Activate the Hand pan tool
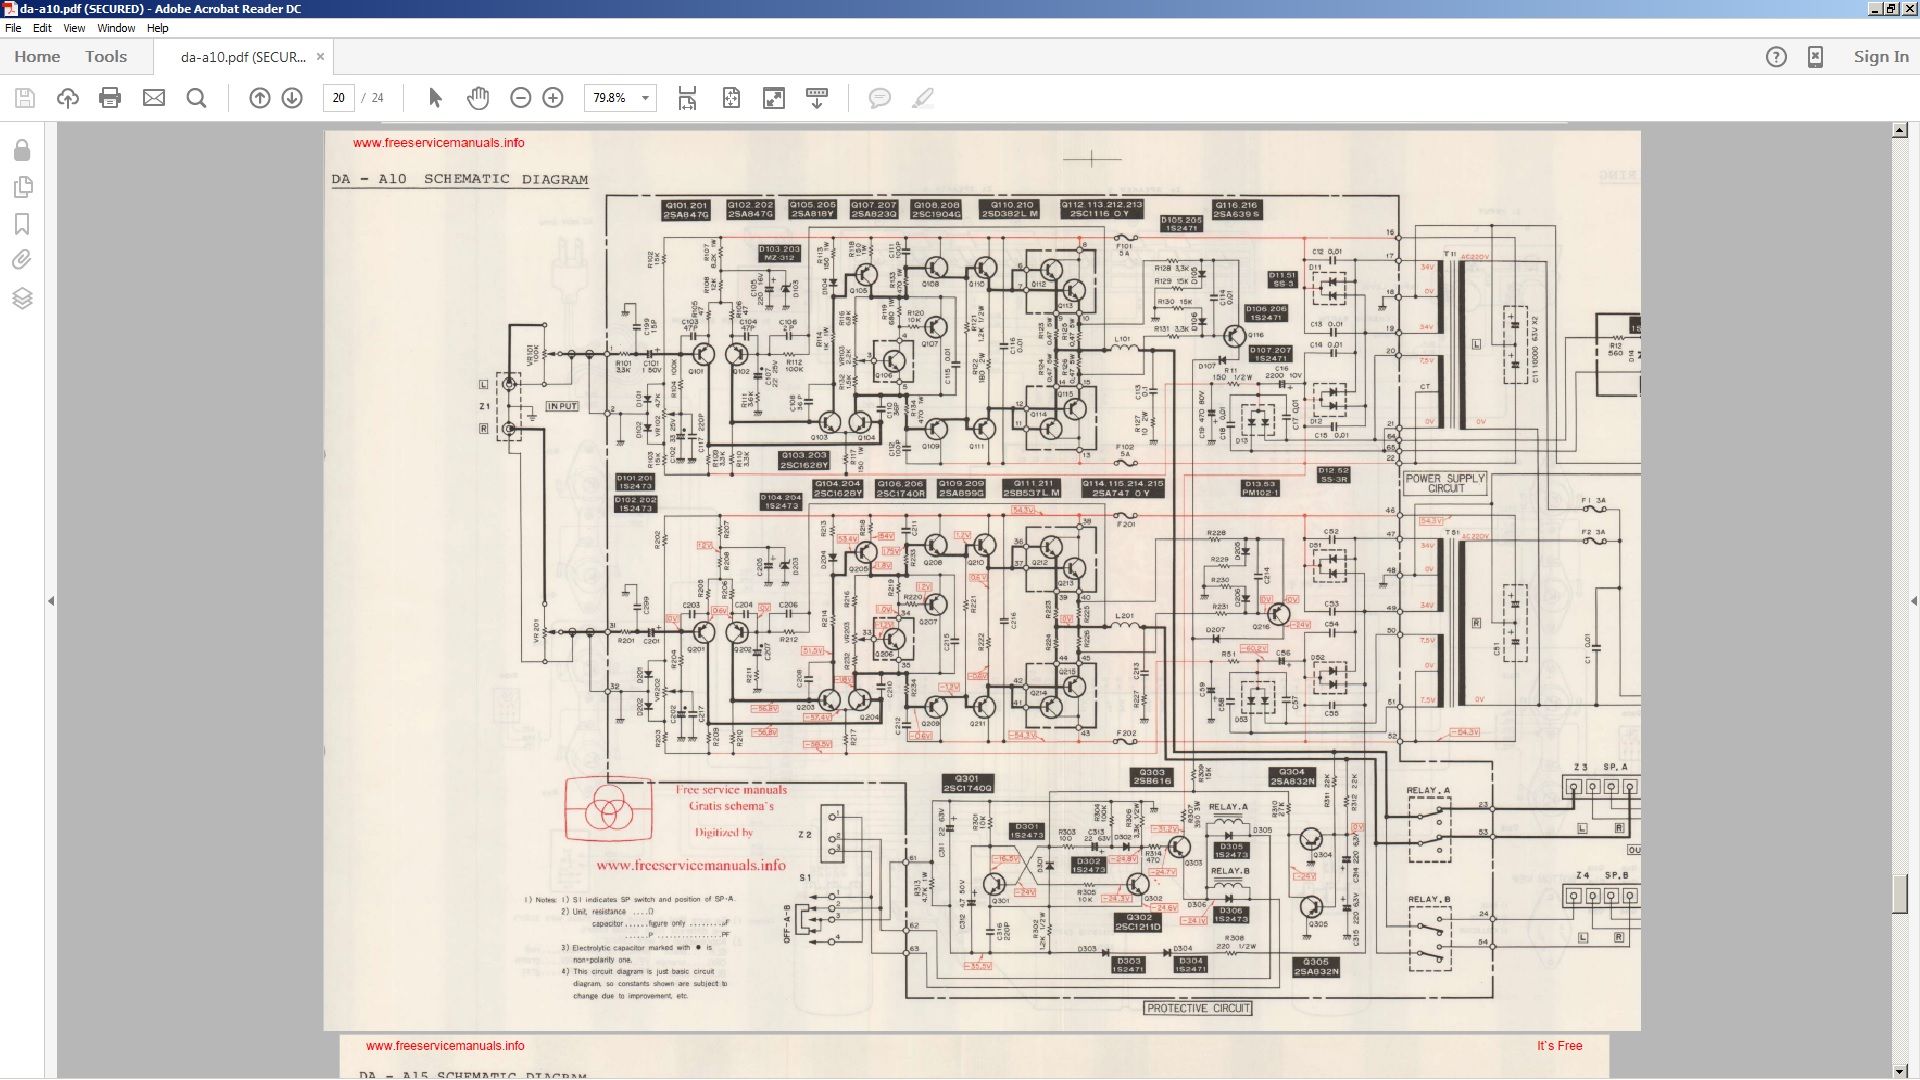The image size is (1920, 1080). click(x=478, y=98)
